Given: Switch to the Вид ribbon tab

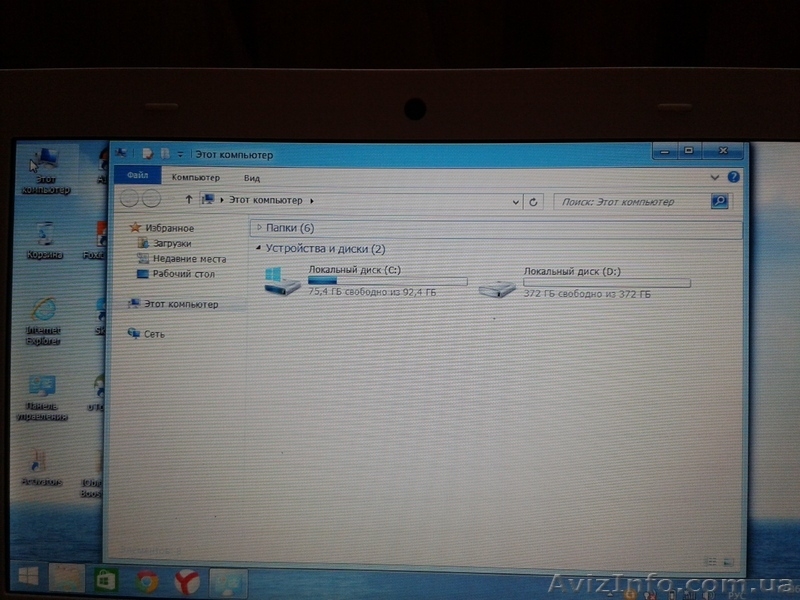Looking at the screenshot, I should [252, 178].
